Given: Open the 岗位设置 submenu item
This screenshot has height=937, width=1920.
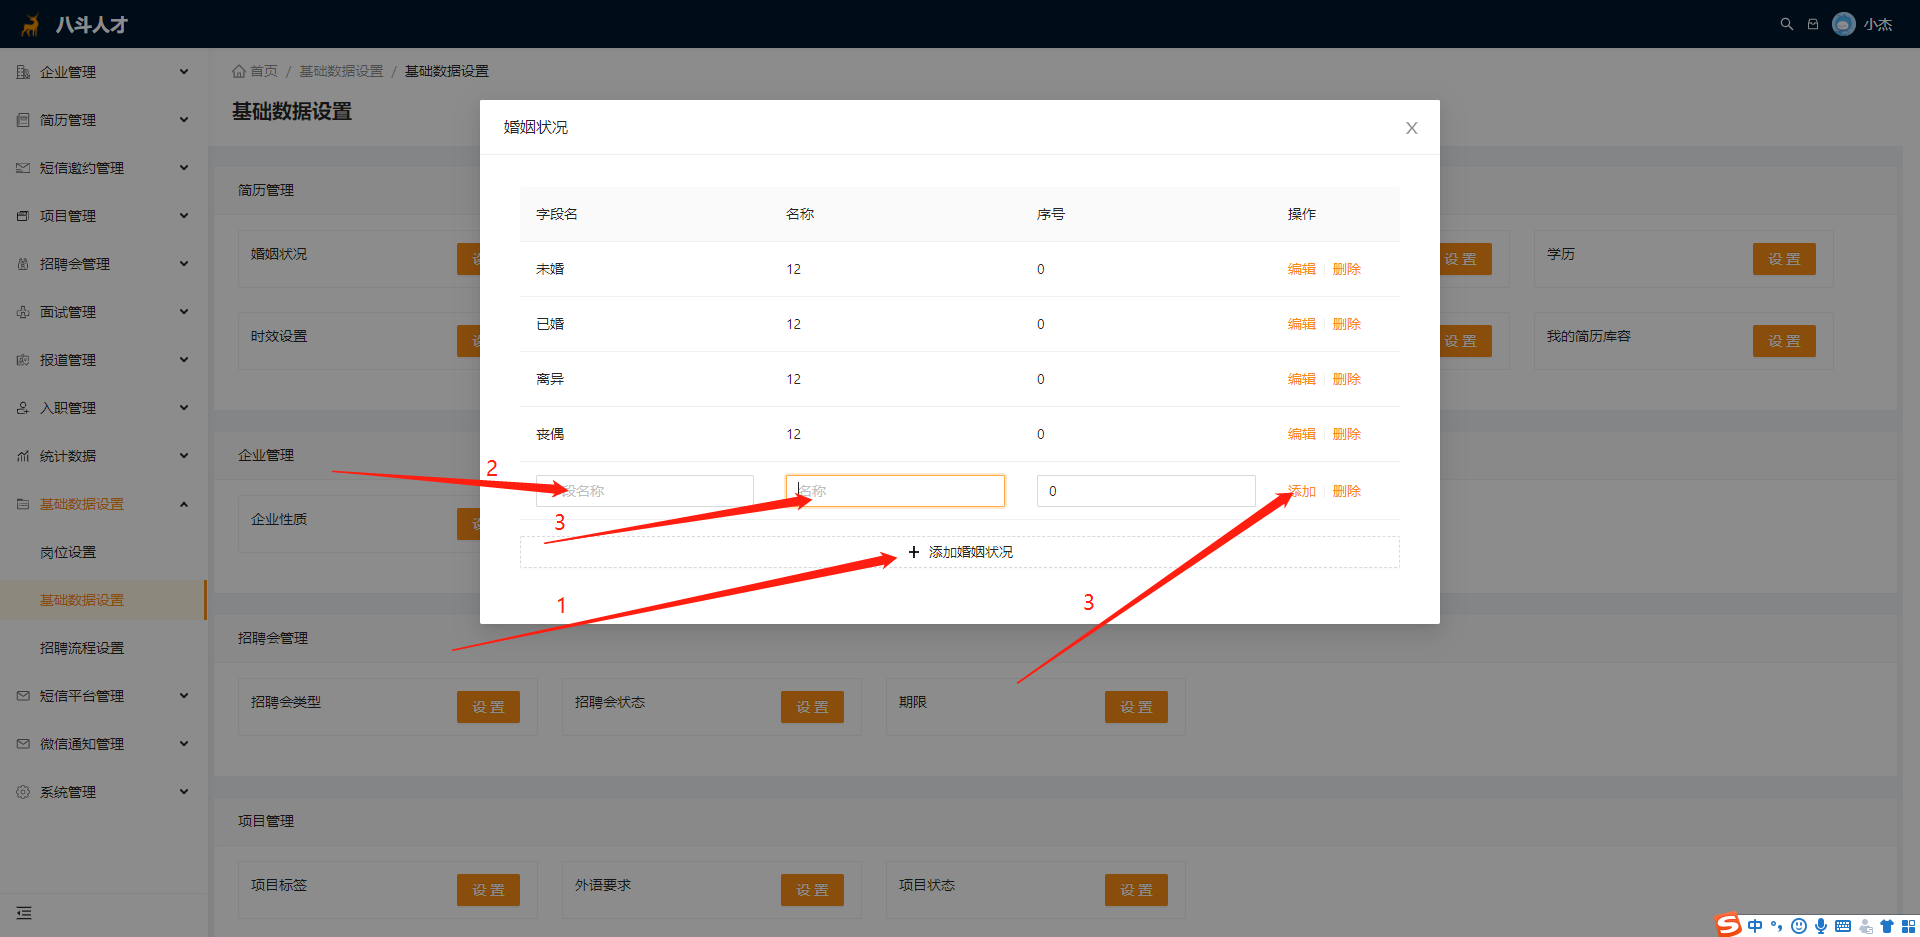Looking at the screenshot, I should 104,552.
